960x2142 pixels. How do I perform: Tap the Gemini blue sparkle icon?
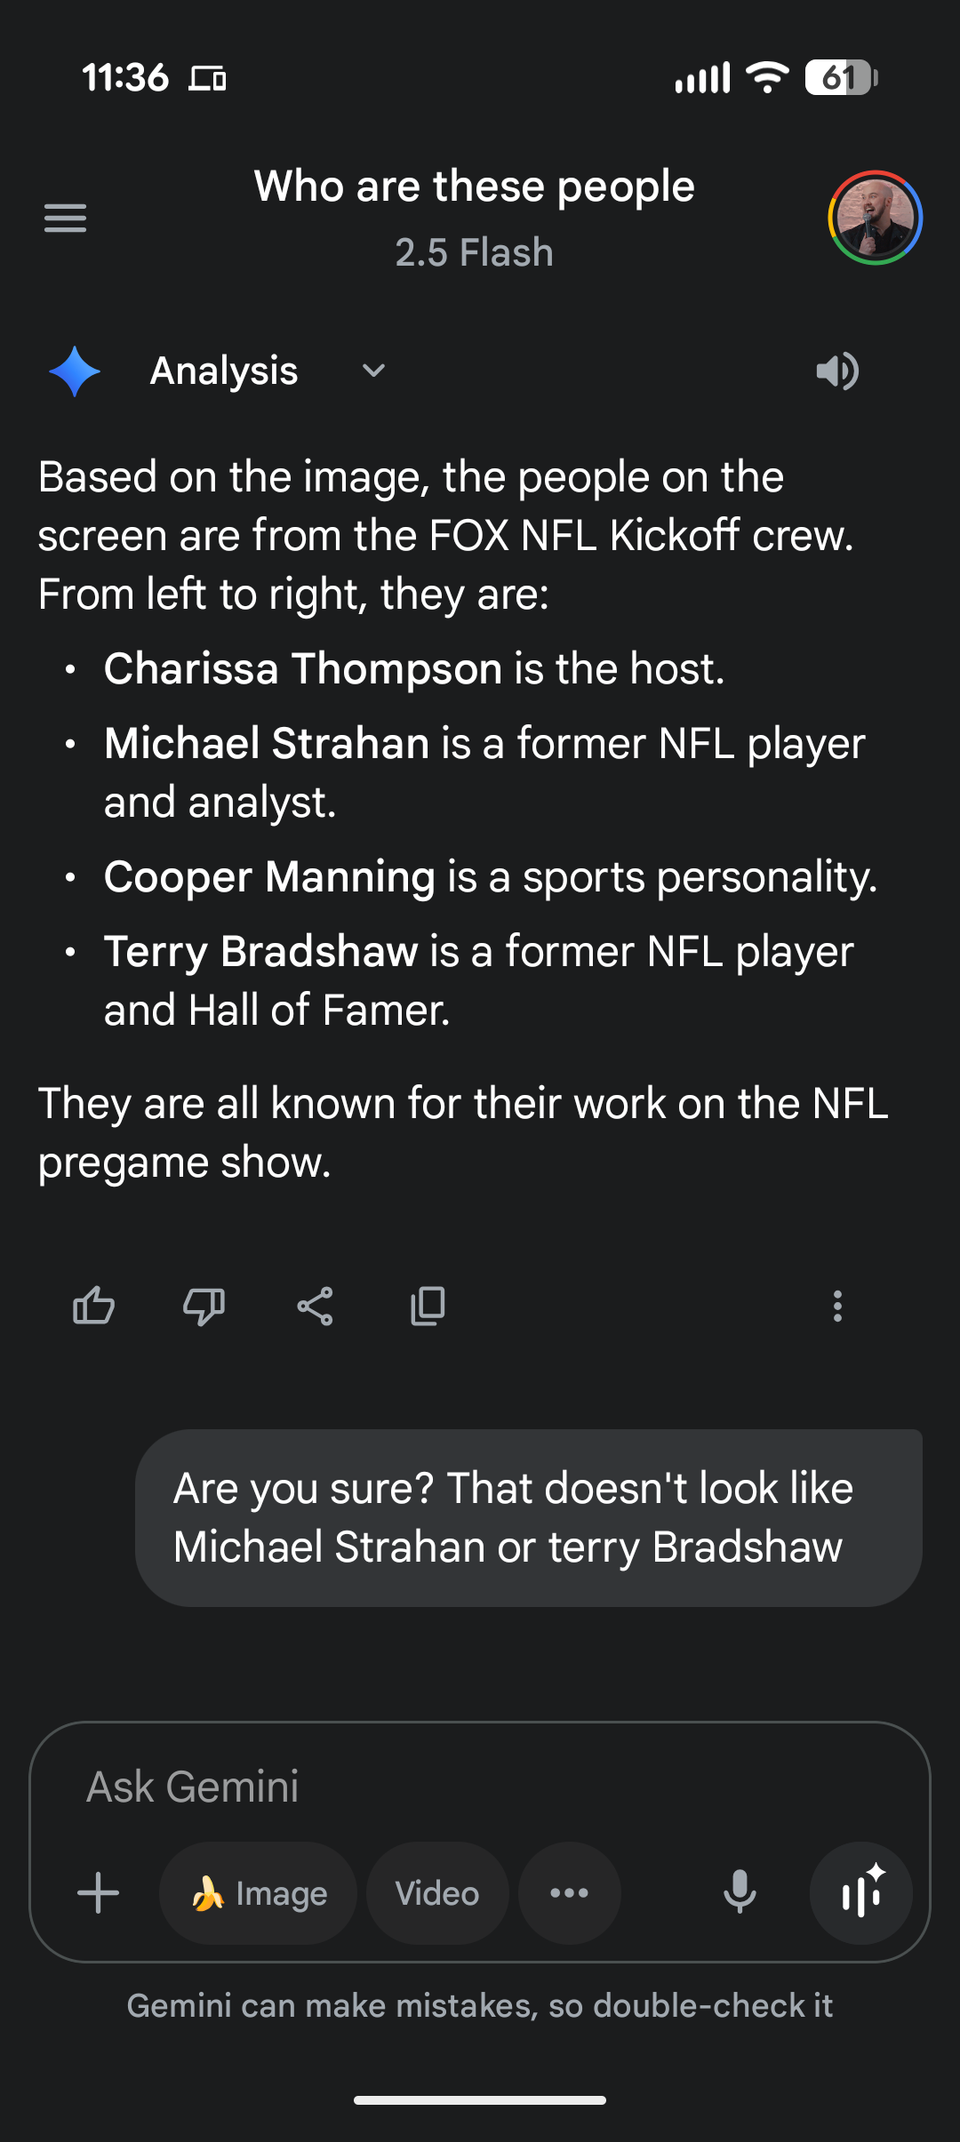[75, 371]
